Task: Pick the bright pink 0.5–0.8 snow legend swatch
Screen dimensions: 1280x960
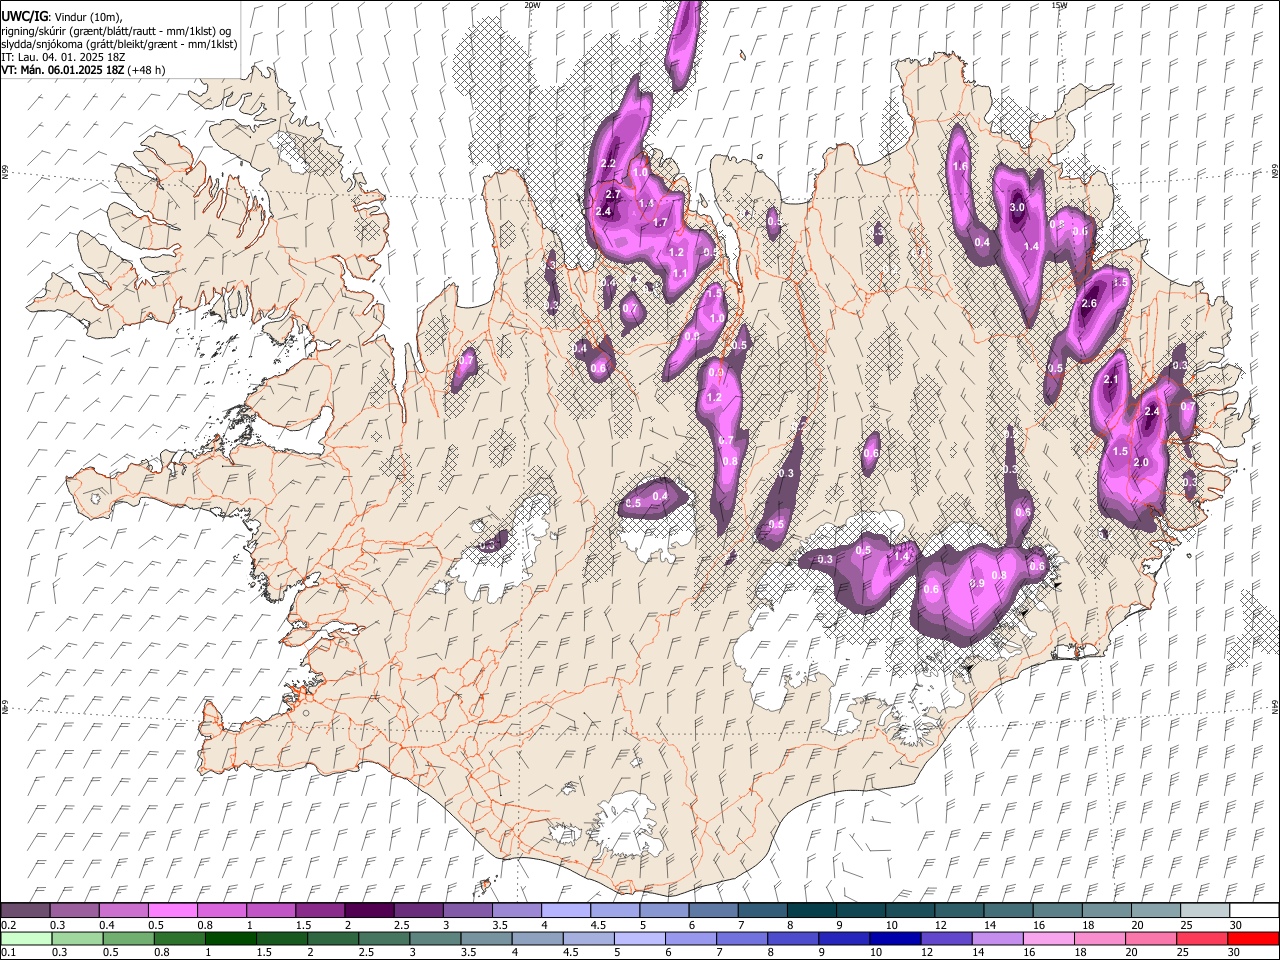Action: pos(172,911)
